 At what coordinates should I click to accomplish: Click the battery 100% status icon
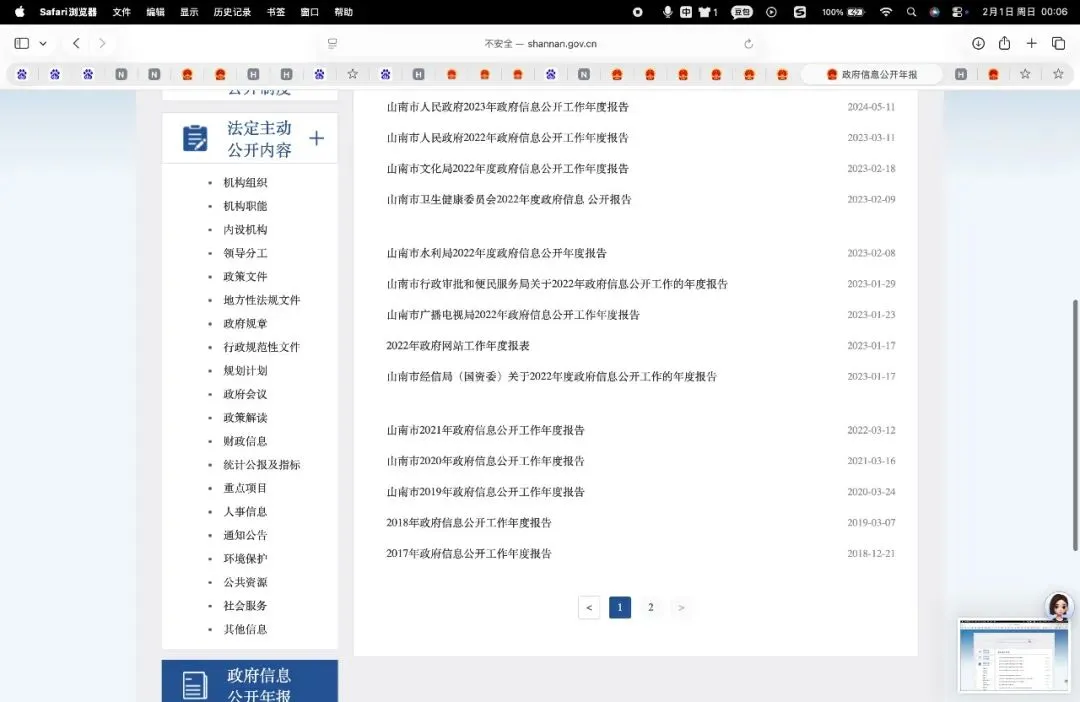click(843, 12)
